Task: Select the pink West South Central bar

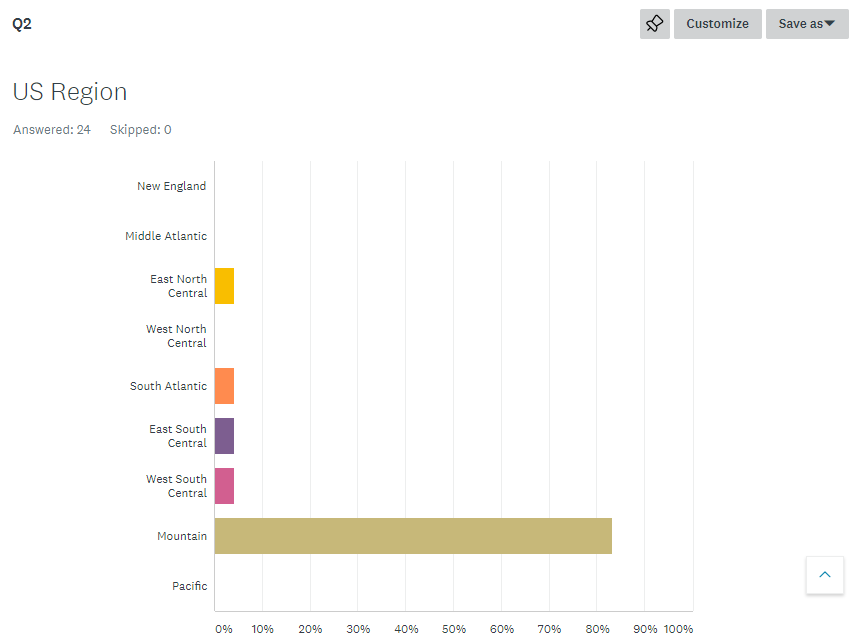Action: 224,486
